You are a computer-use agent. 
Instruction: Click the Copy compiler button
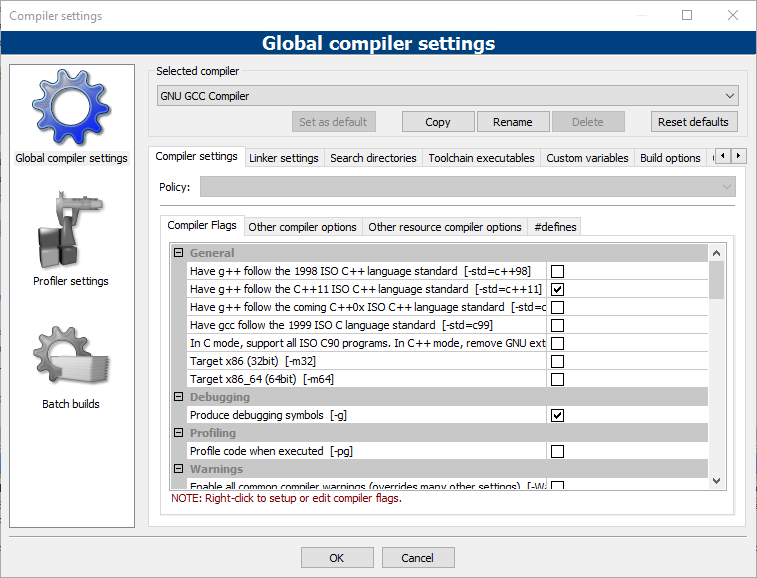[x=438, y=122]
